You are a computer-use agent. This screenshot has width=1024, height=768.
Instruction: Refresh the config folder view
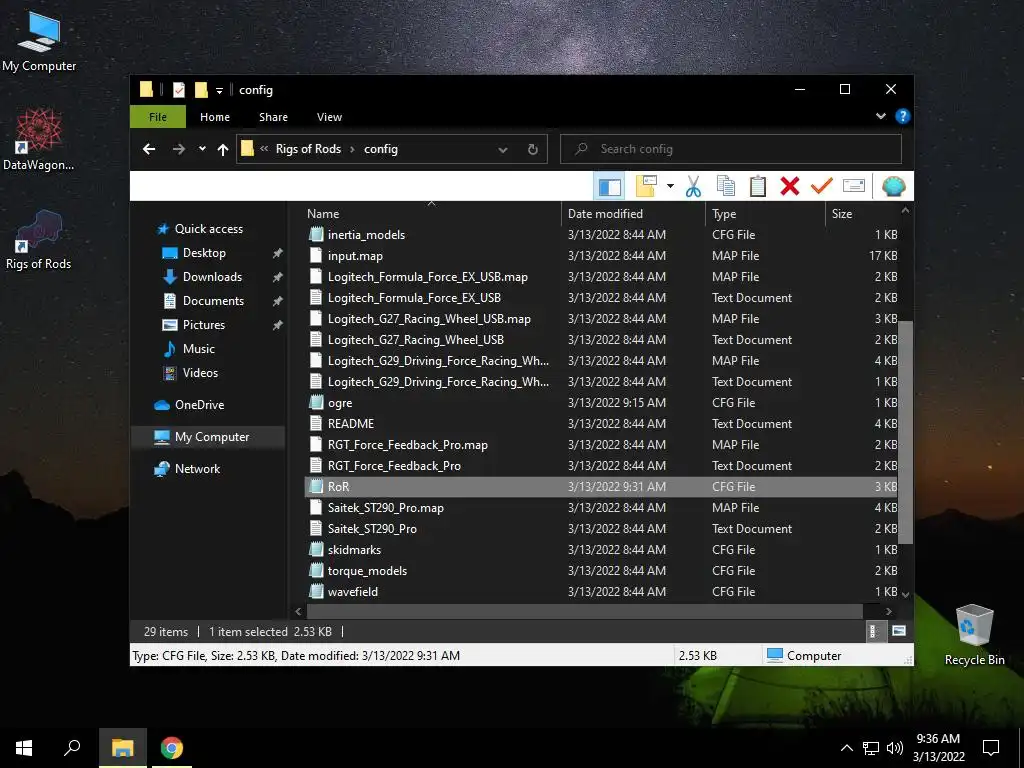pyautogui.click(x=533, y=150)
